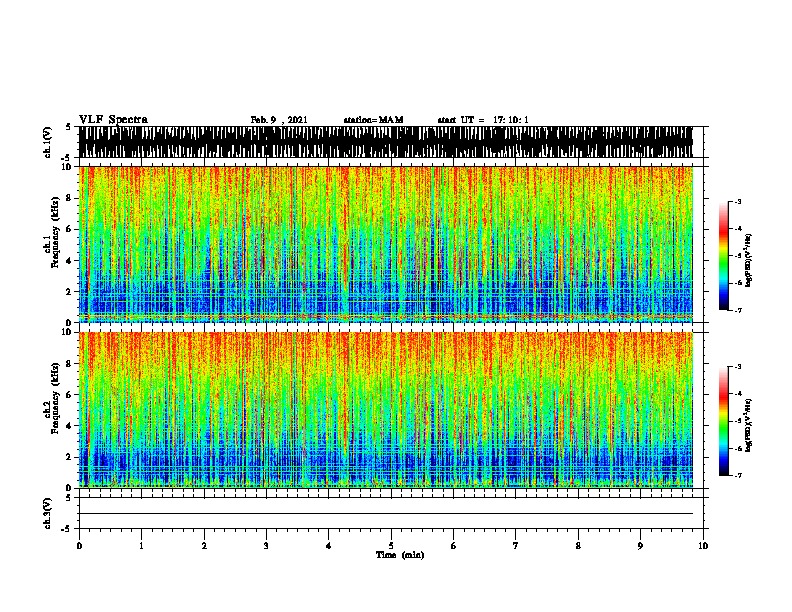Image resolution: width=792 pixels, height=612 pixels.
Task: Click time axis tick label "9"
Action: [x=640, y=546]
